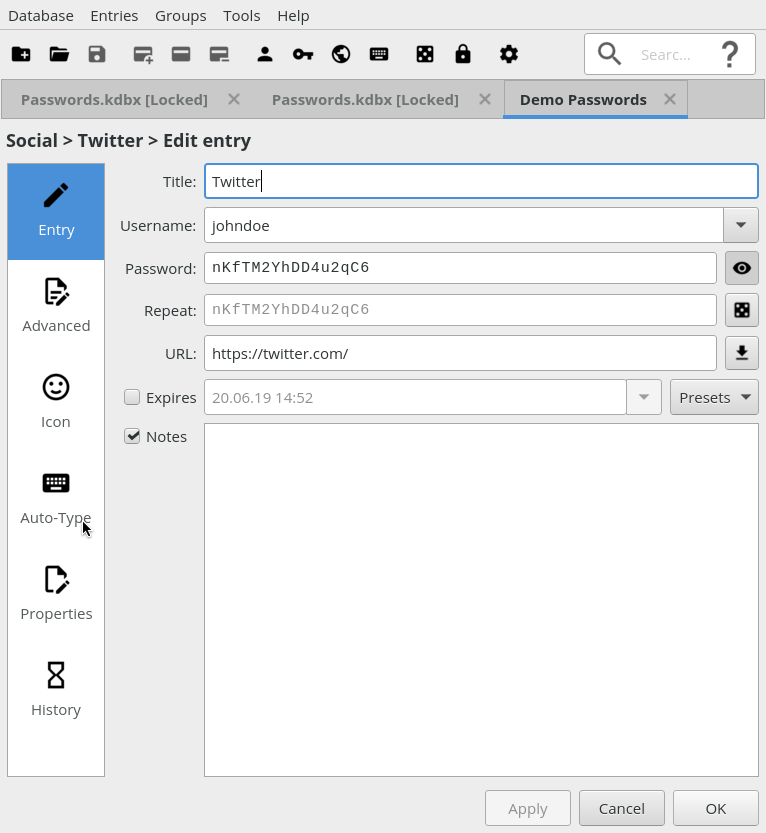Uncheck the Notes checkbox

[x=132, y=436]
